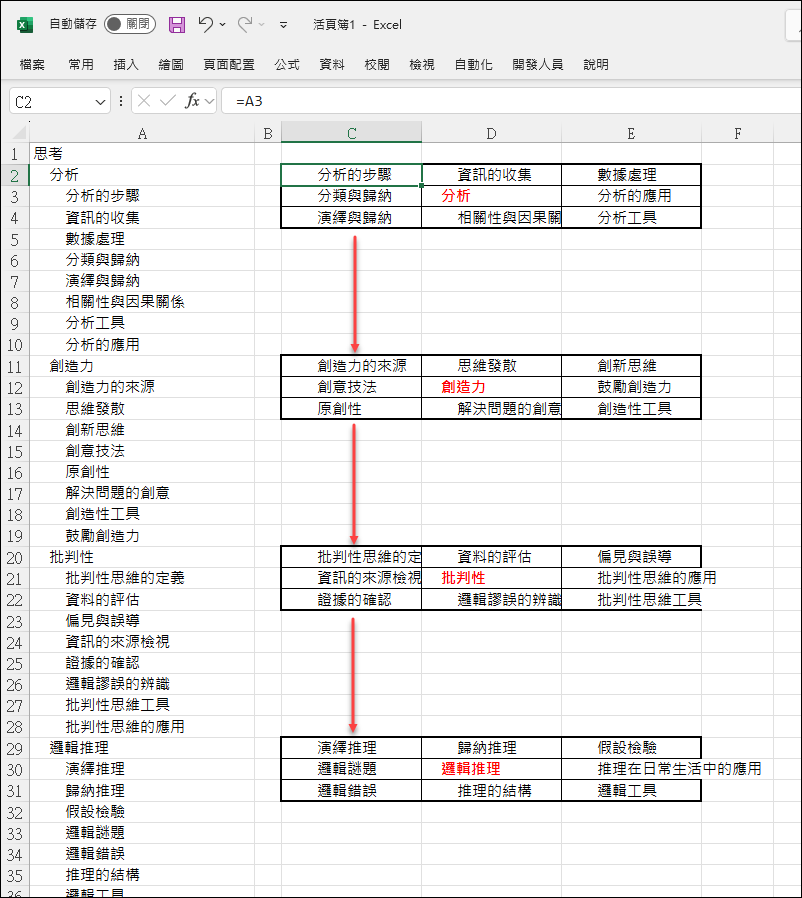Screen dimensions: 802x898
Task: Click the Name Box showing C2
Action: click(52, 101)
